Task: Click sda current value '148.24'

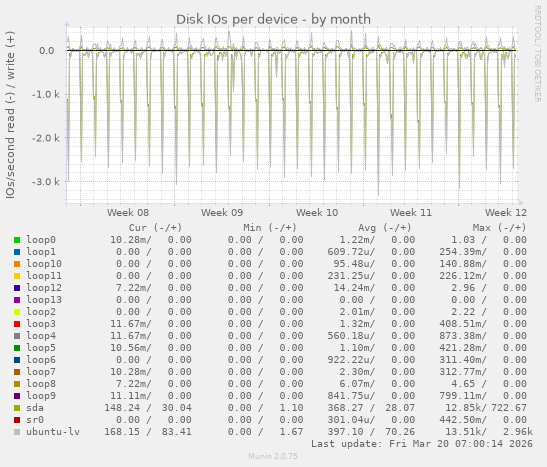Action: coord(122,408)
